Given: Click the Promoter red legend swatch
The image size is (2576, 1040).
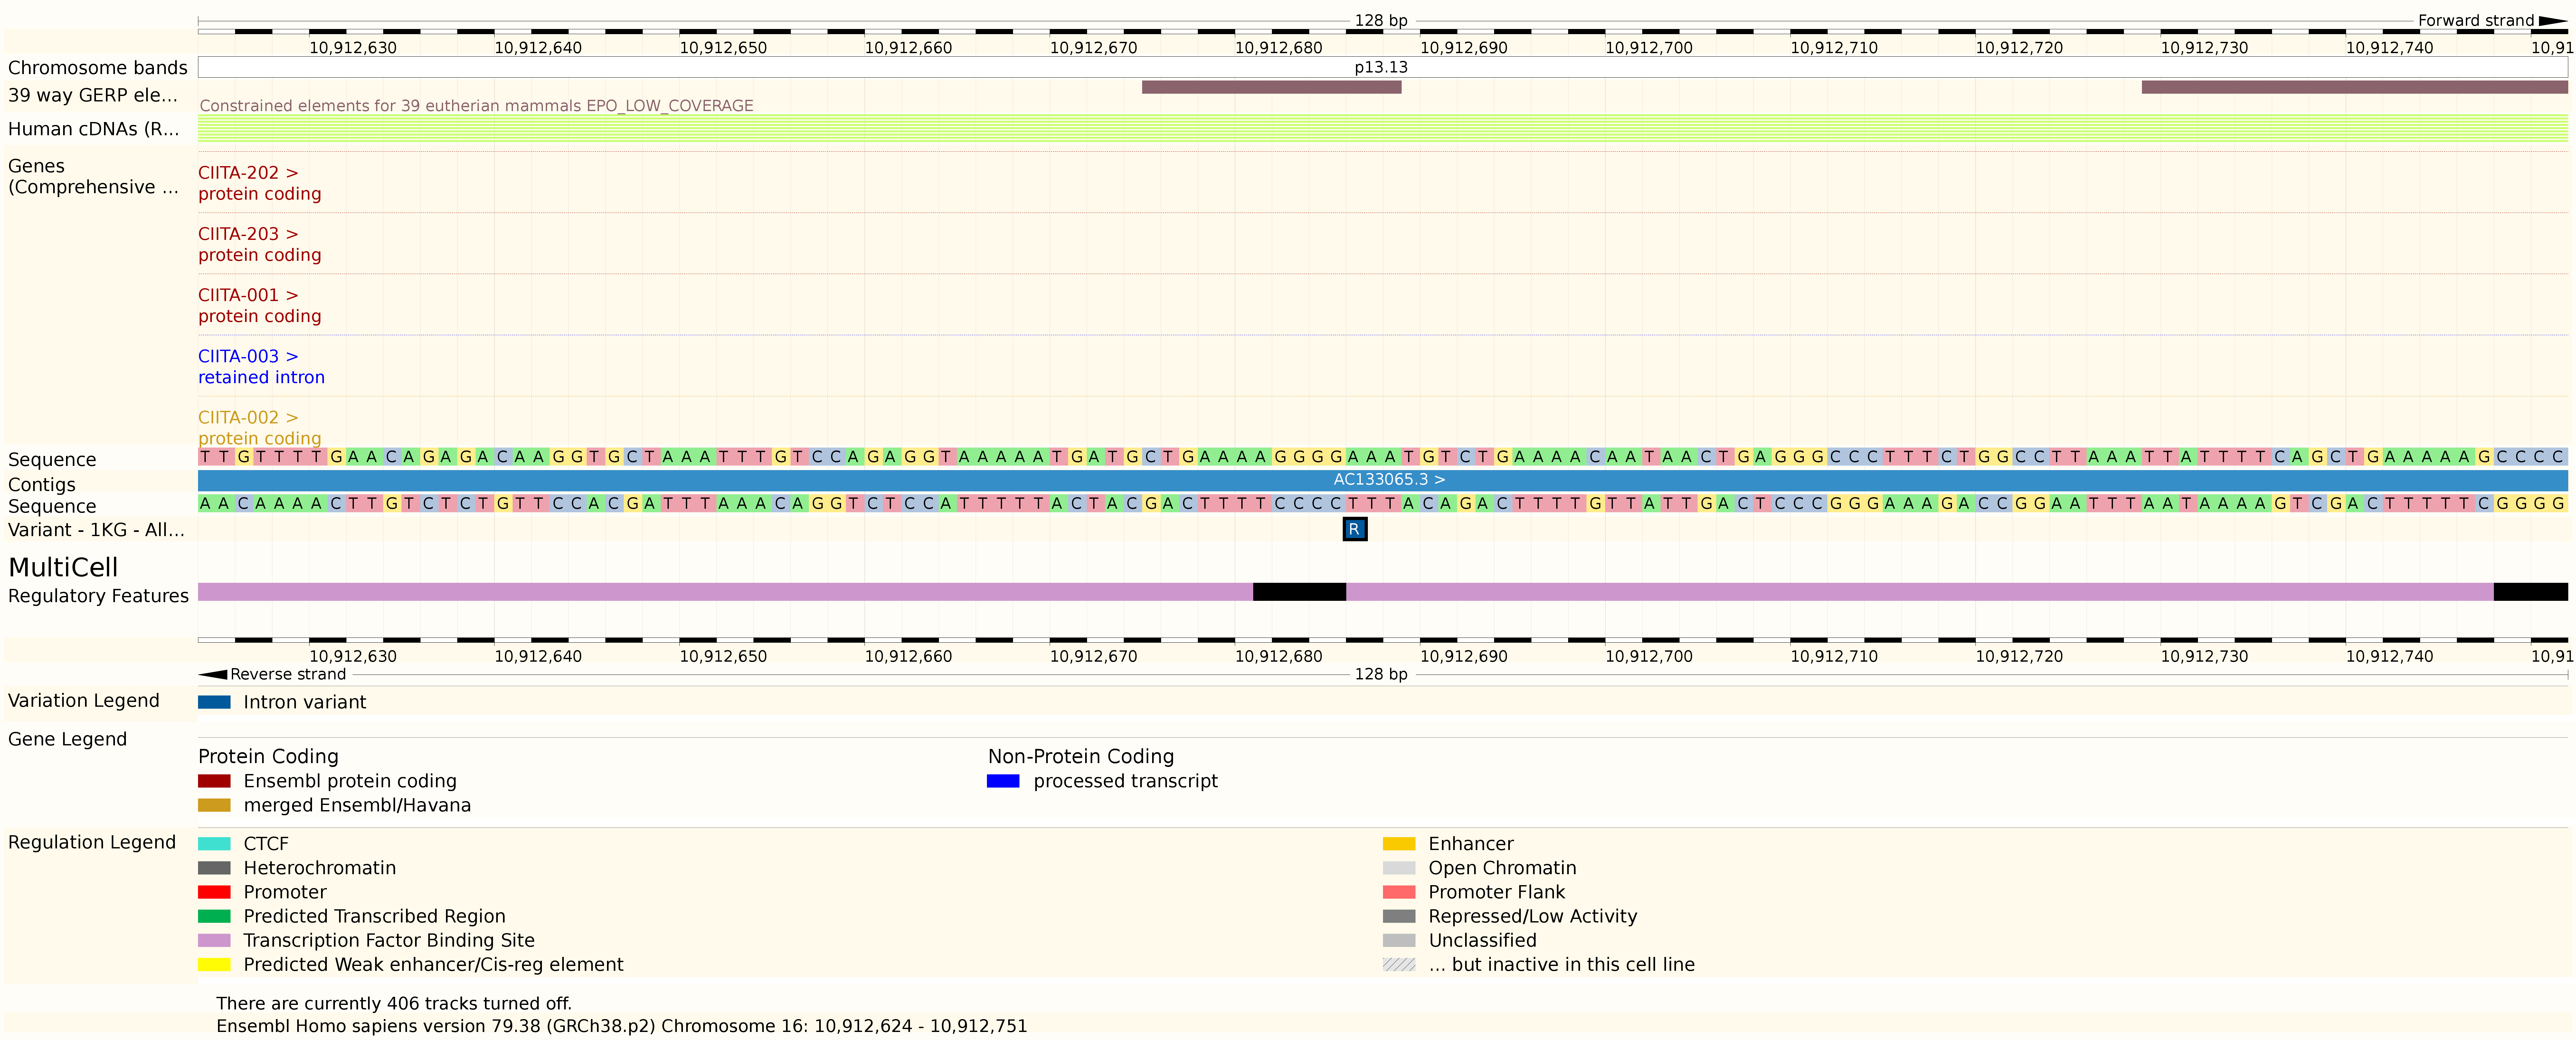Looking at the screenshot, I should click(x=214, y=892).
